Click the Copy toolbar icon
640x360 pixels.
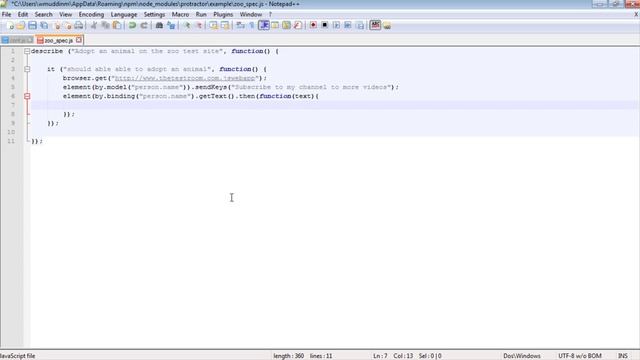click(x=105, y=26)
